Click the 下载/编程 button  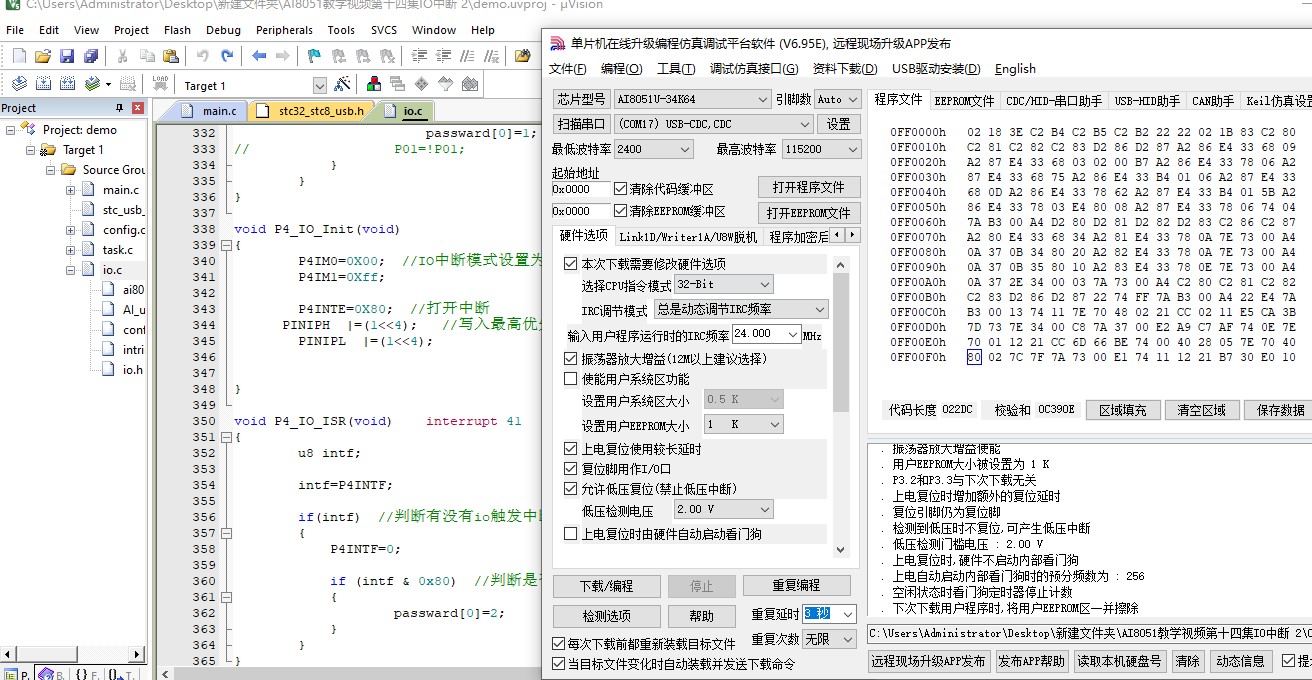606,586
